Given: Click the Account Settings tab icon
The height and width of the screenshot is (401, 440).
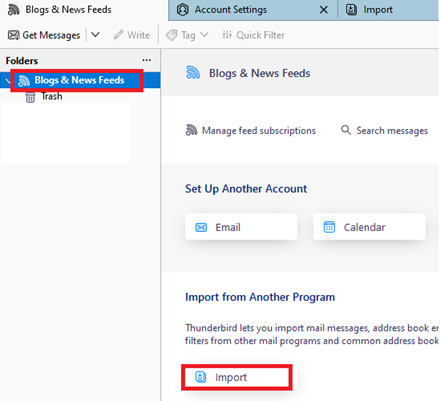Looking at the screenshot, I should coord(182,10).
